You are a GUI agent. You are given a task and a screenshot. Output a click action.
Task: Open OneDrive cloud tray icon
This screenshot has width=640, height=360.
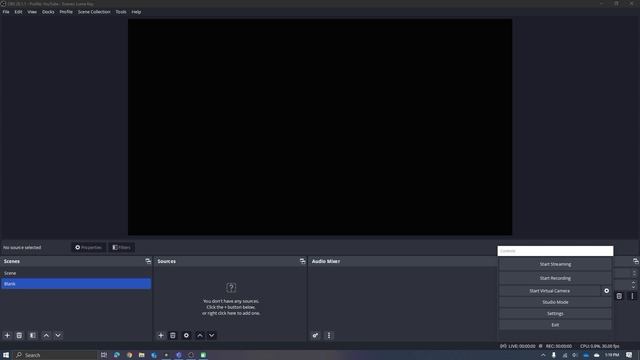(x=596, y=355)
